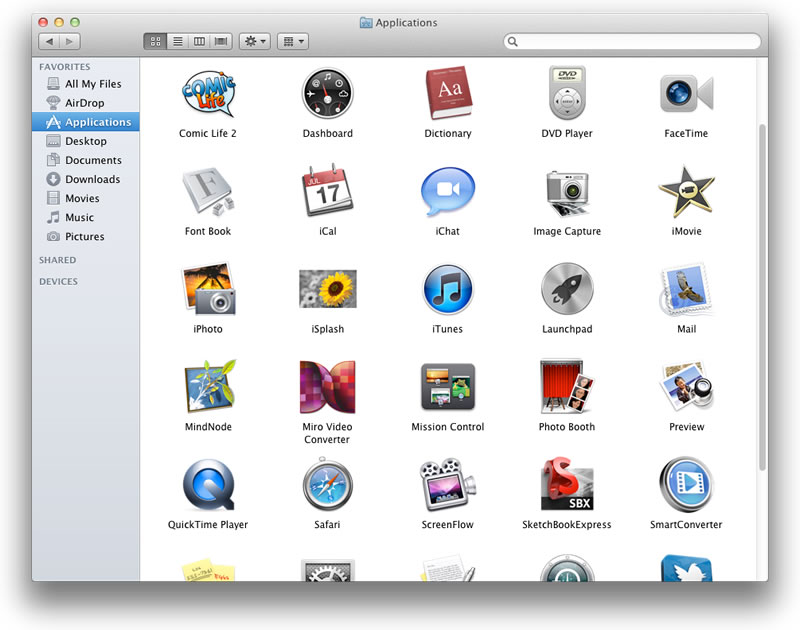
Task: Click the Finder search field
Action: 635,42
